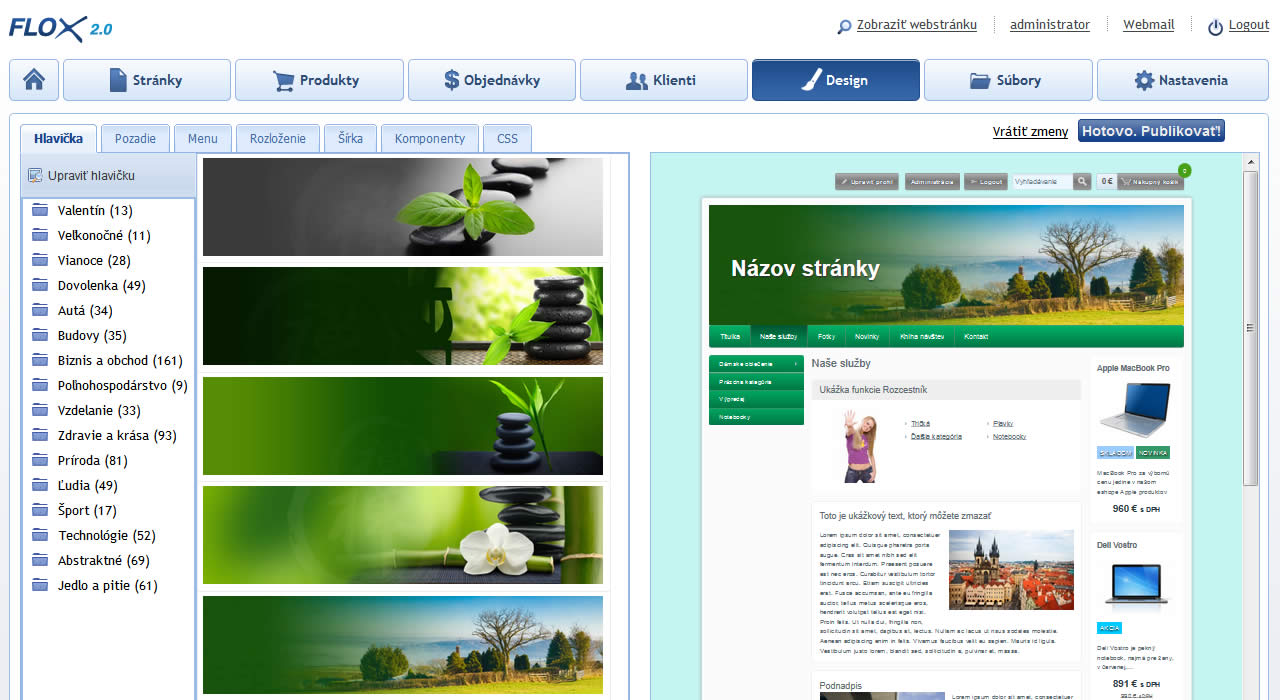Open the Súbory folder section

(1007, 80)
